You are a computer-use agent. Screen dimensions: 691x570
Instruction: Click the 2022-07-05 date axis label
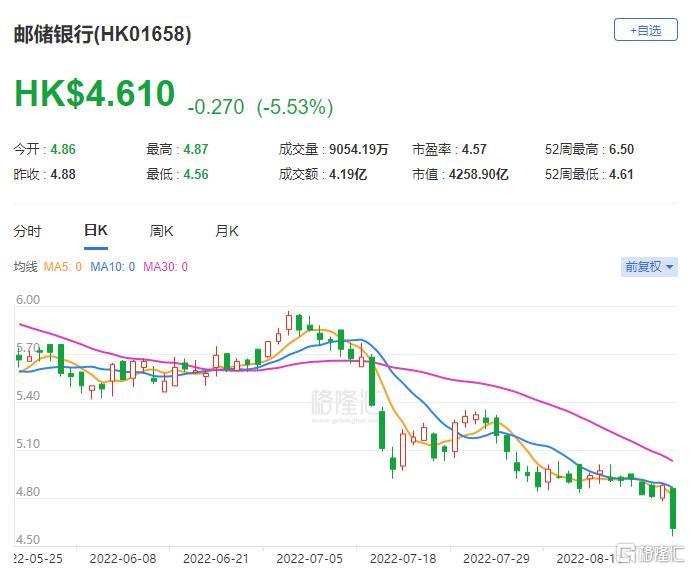pos(309,559)
